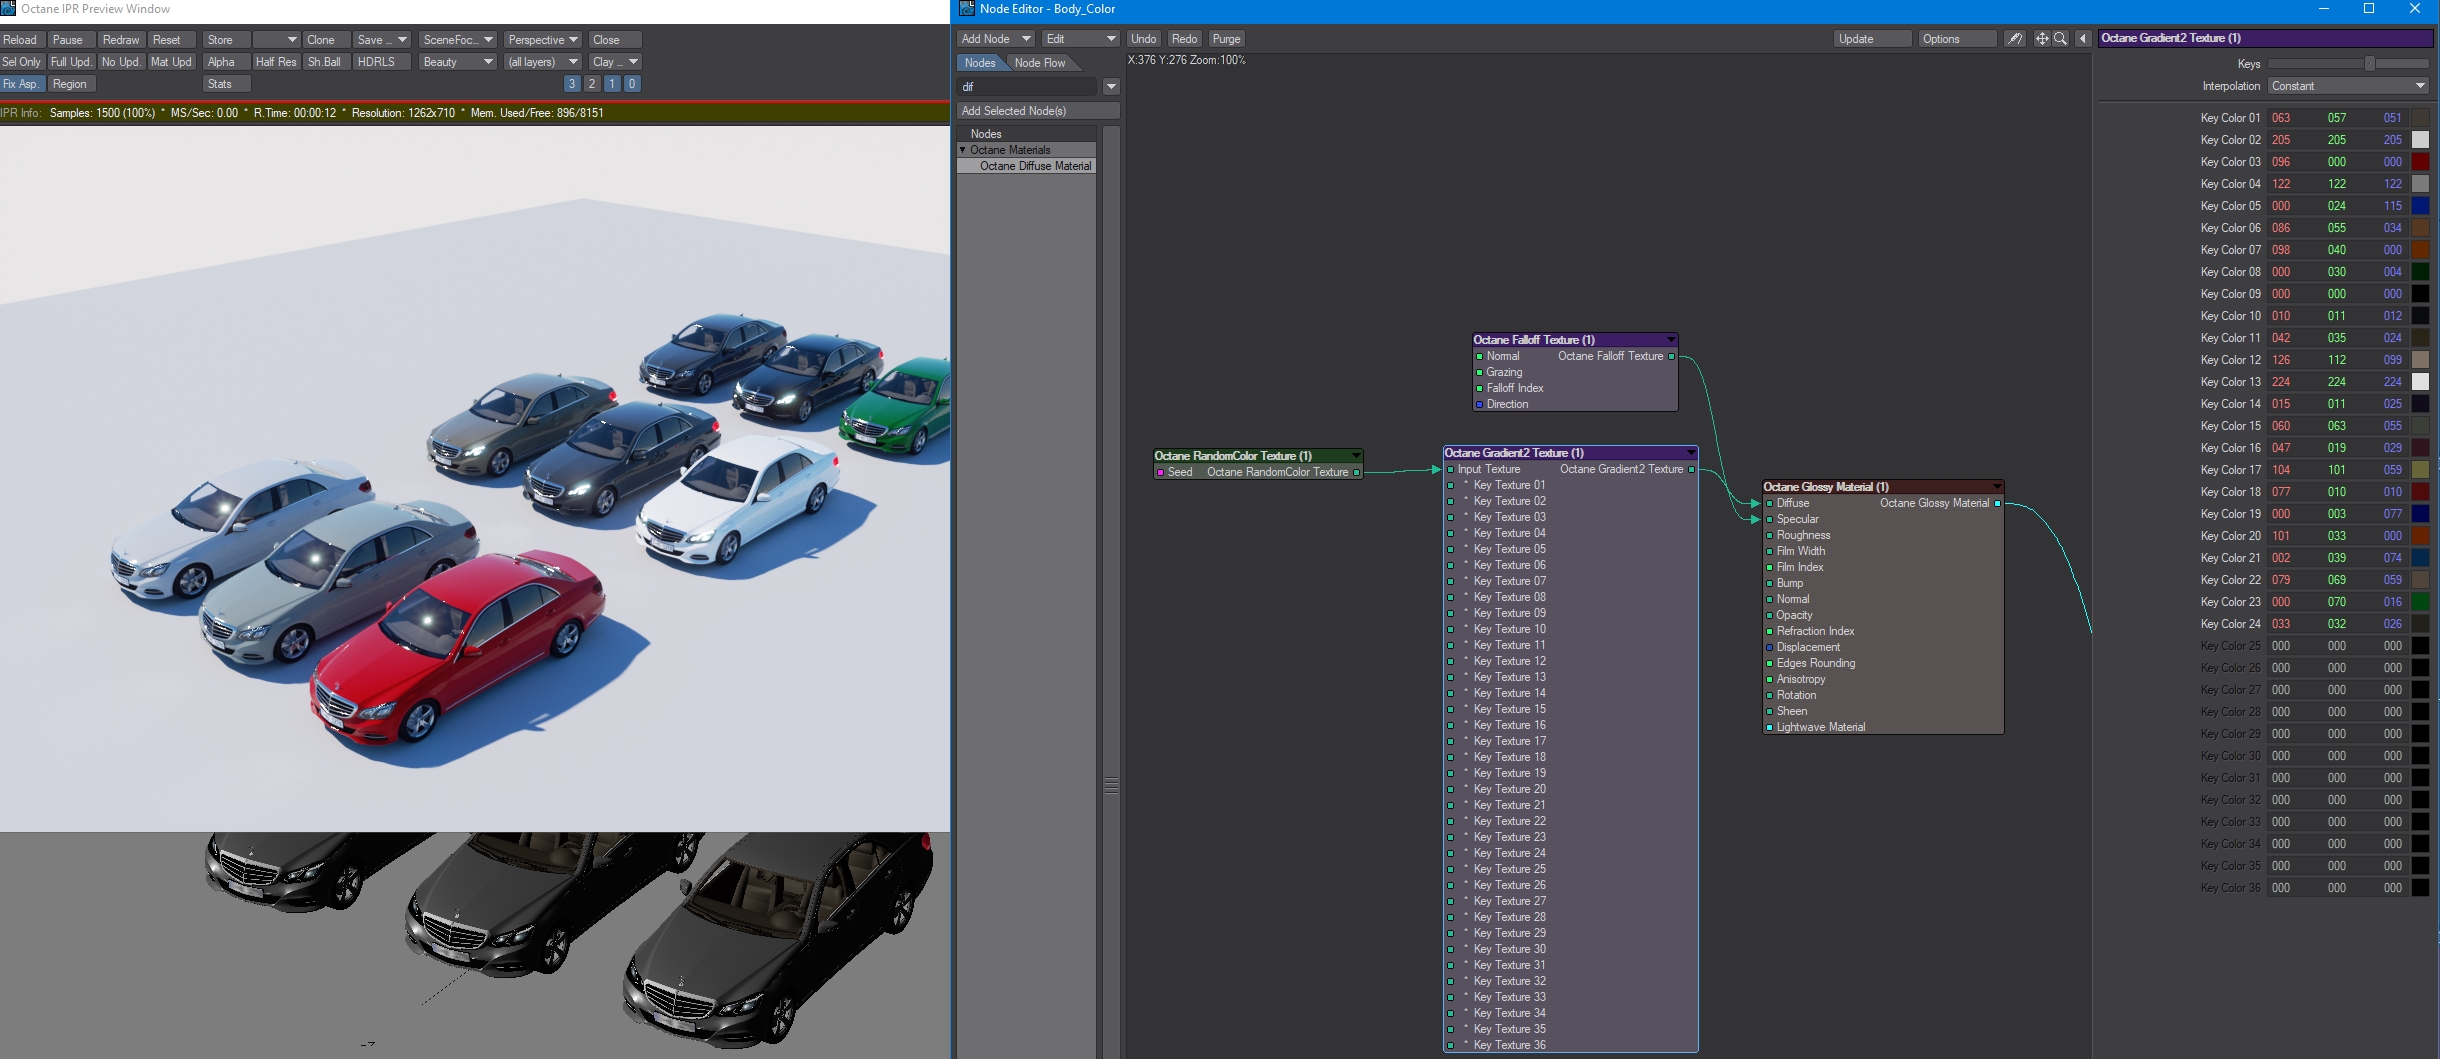Viewport: 2440px width, 1059px height.
Task: Click the magnifier zoom icon in Node Editor
Action: [2060, 39]
